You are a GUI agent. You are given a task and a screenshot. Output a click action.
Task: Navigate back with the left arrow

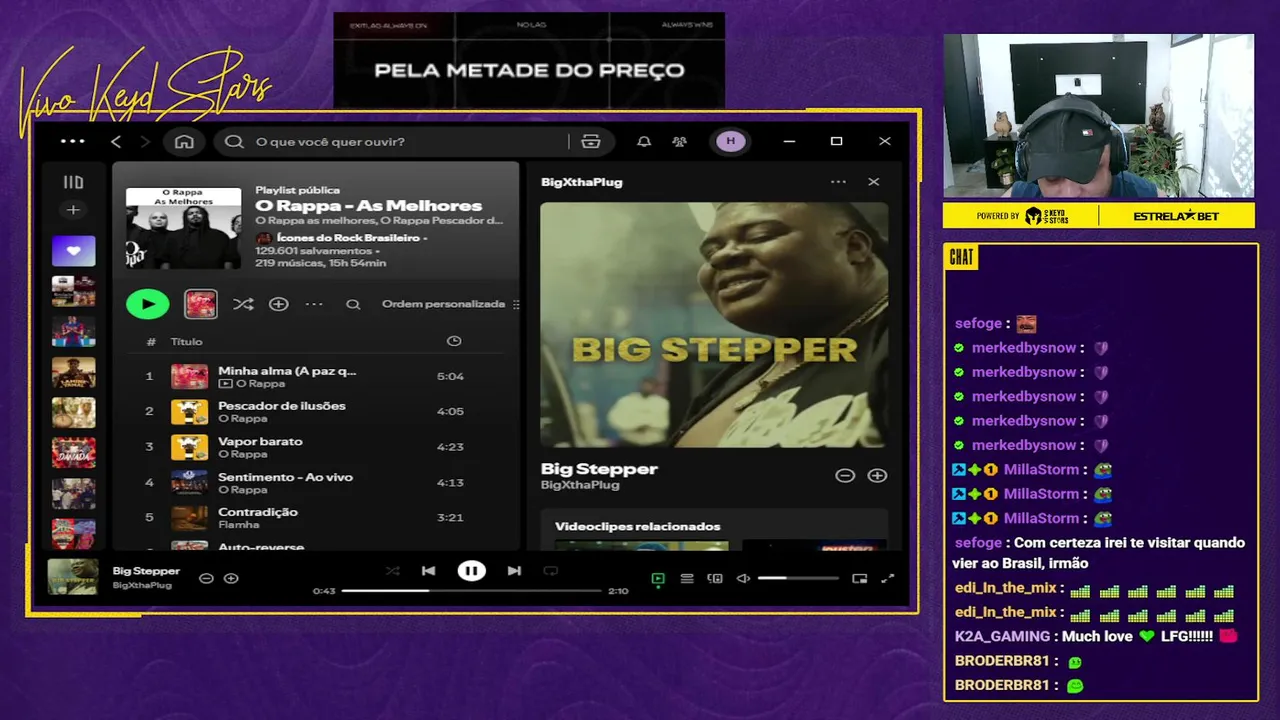click(x=116, y=142)
